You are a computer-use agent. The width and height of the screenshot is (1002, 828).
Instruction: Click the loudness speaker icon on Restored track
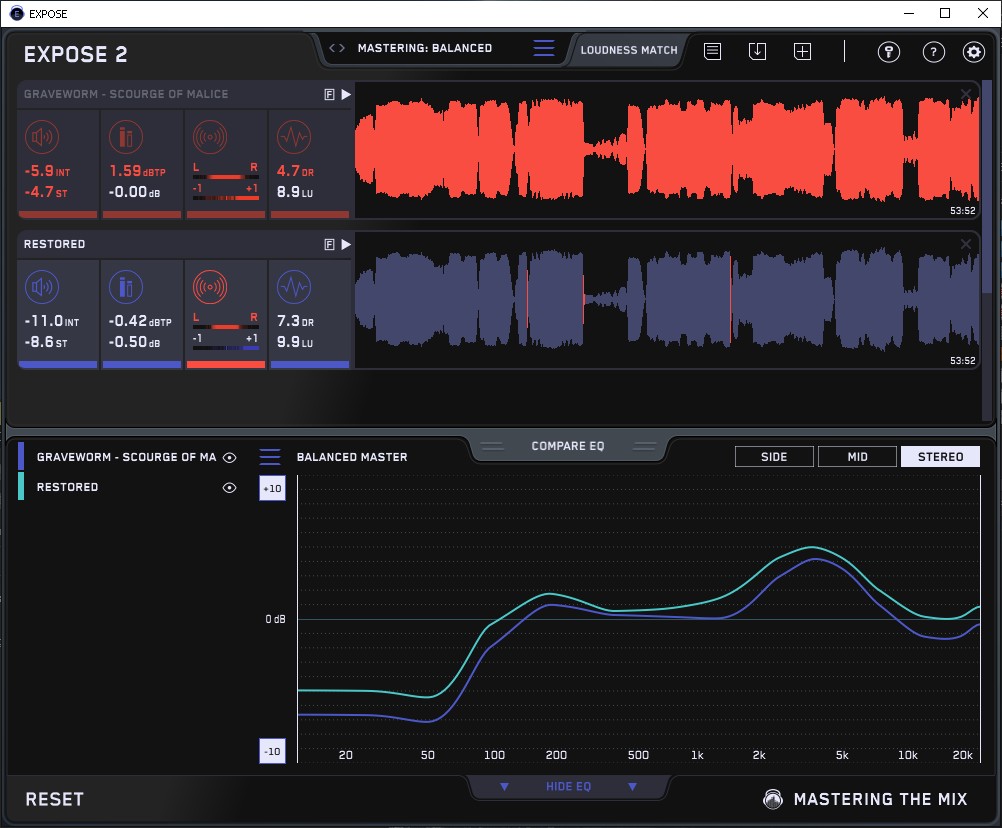41,288
